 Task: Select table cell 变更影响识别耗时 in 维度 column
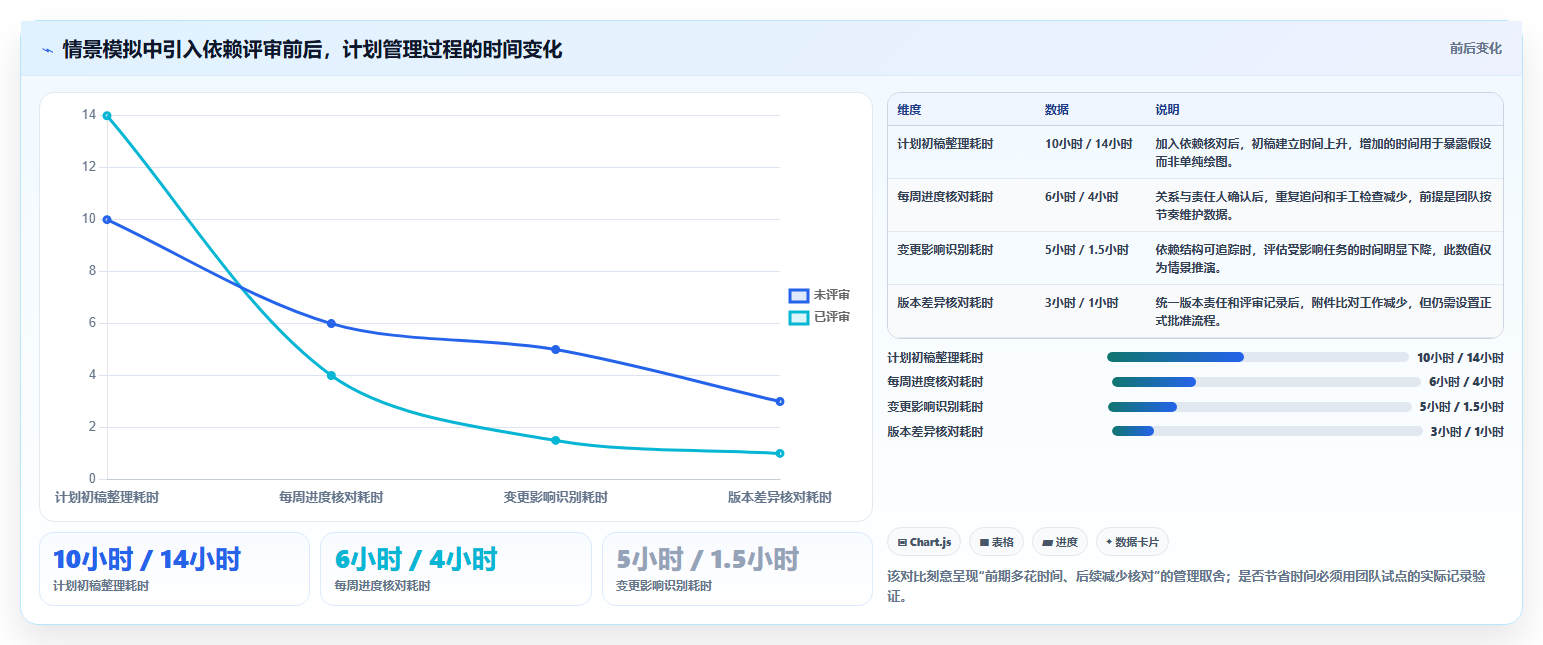[x=945, y=250]
